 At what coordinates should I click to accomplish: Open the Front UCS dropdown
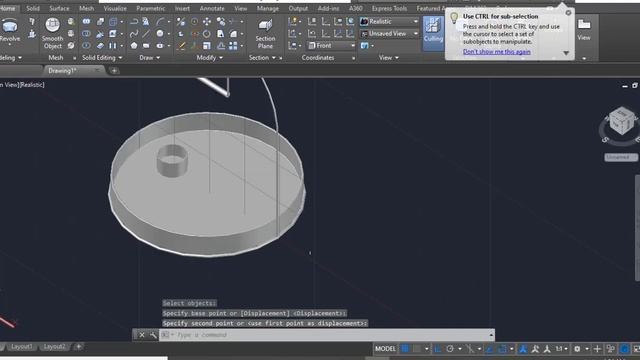(x=331, y=46)
